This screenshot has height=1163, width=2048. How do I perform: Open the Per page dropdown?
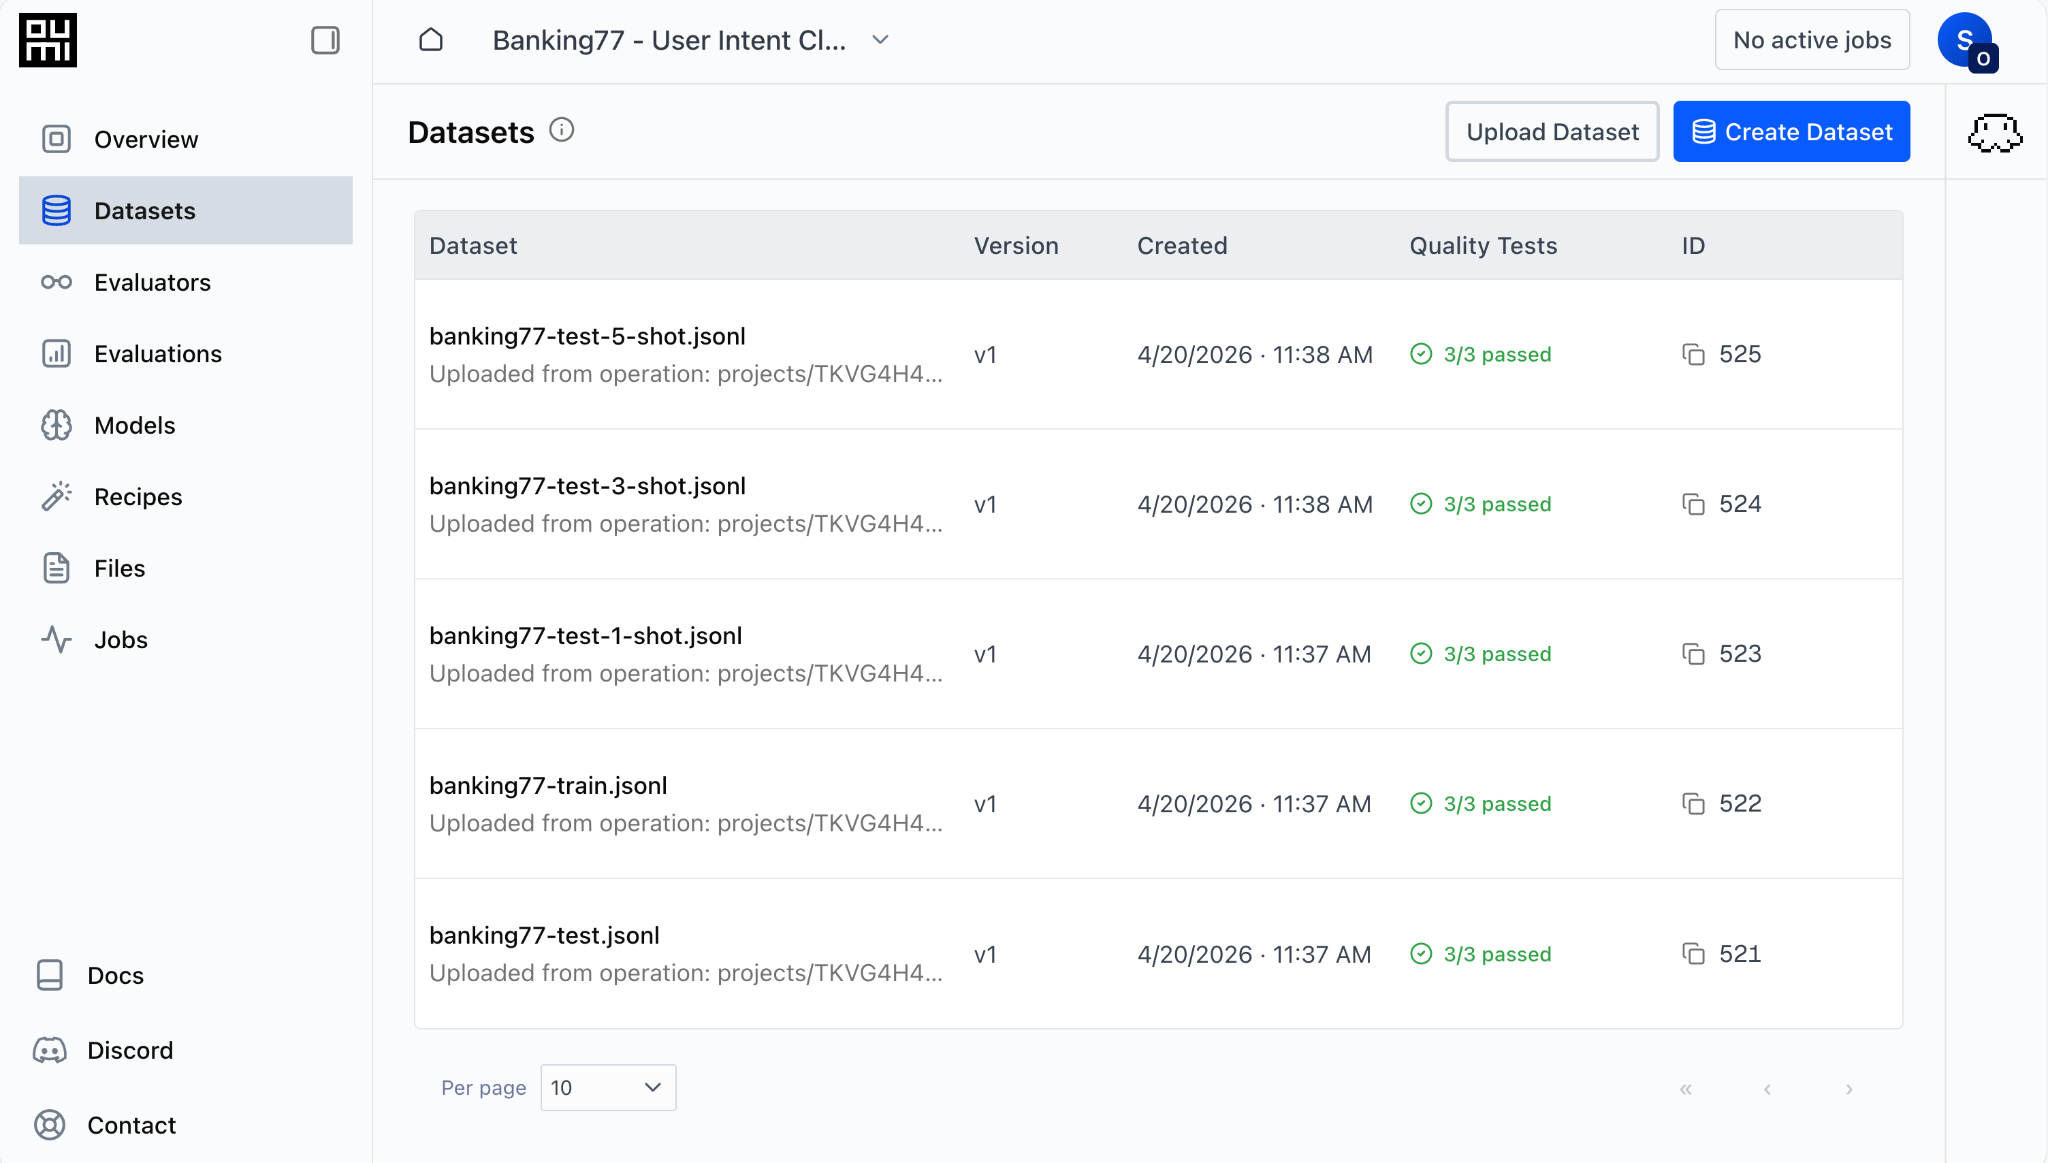click(608, 1087)
